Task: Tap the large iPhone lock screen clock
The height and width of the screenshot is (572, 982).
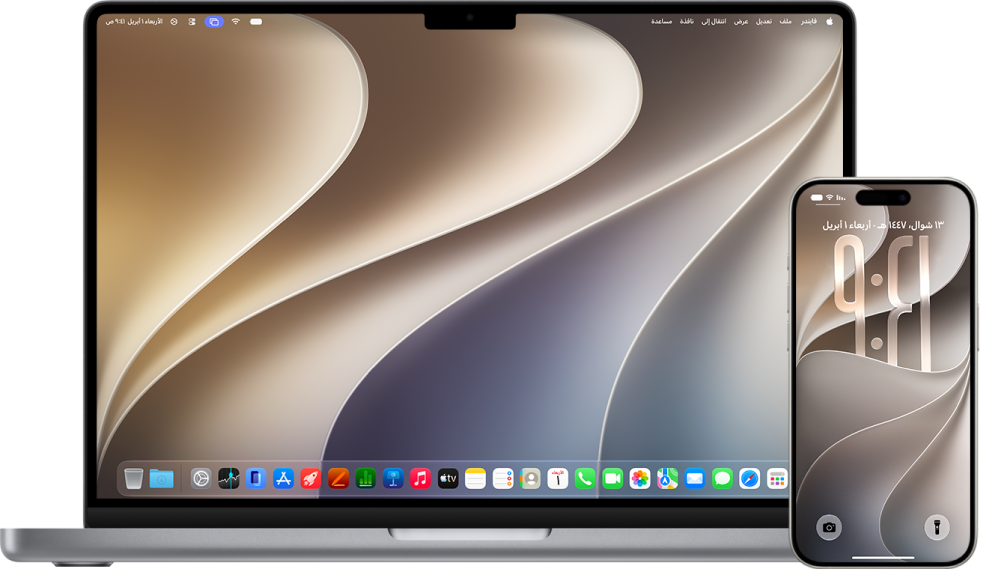Action: (x=884, y=303)
